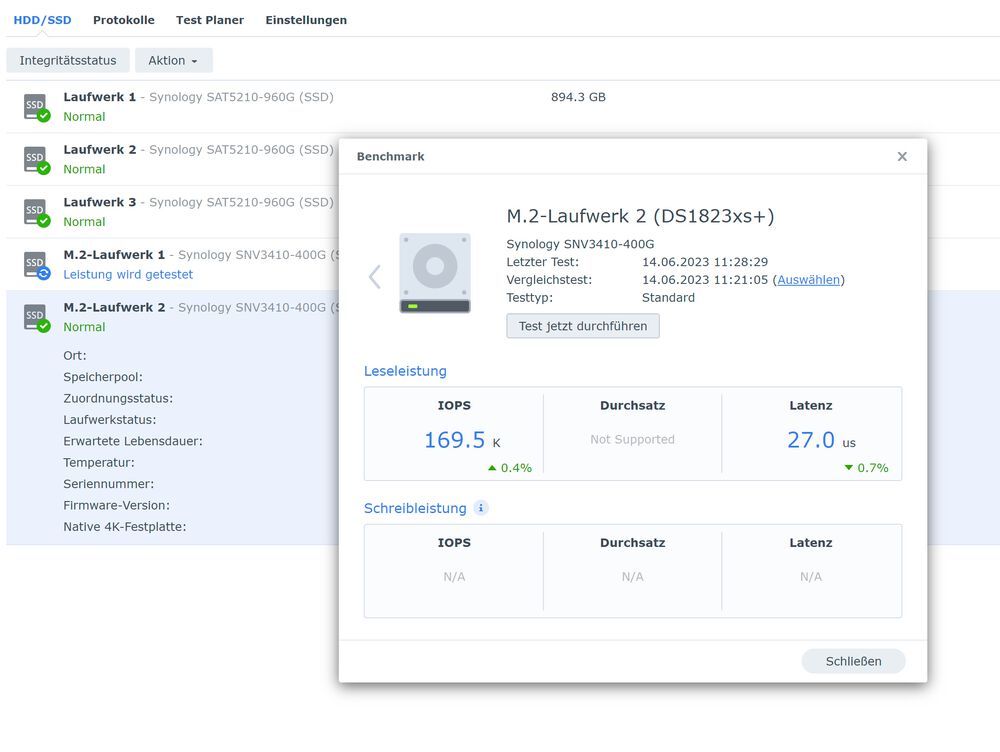Click the Letzter Test timestamp 11:28:29
The width and height of the screenshot is (1000, 752).
pos(705,262)
